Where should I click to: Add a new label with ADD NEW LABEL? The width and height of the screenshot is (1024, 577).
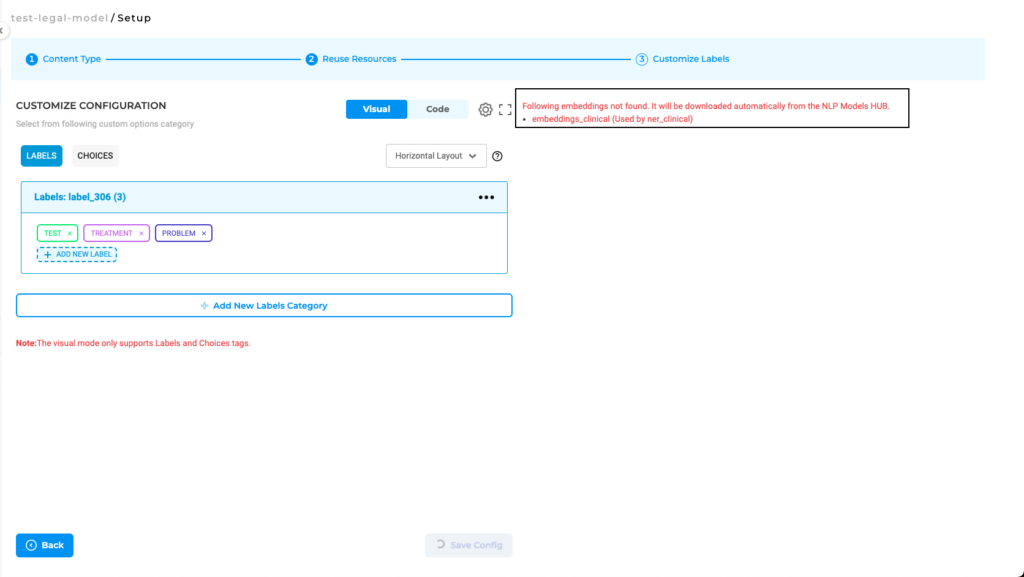point(76,254)
